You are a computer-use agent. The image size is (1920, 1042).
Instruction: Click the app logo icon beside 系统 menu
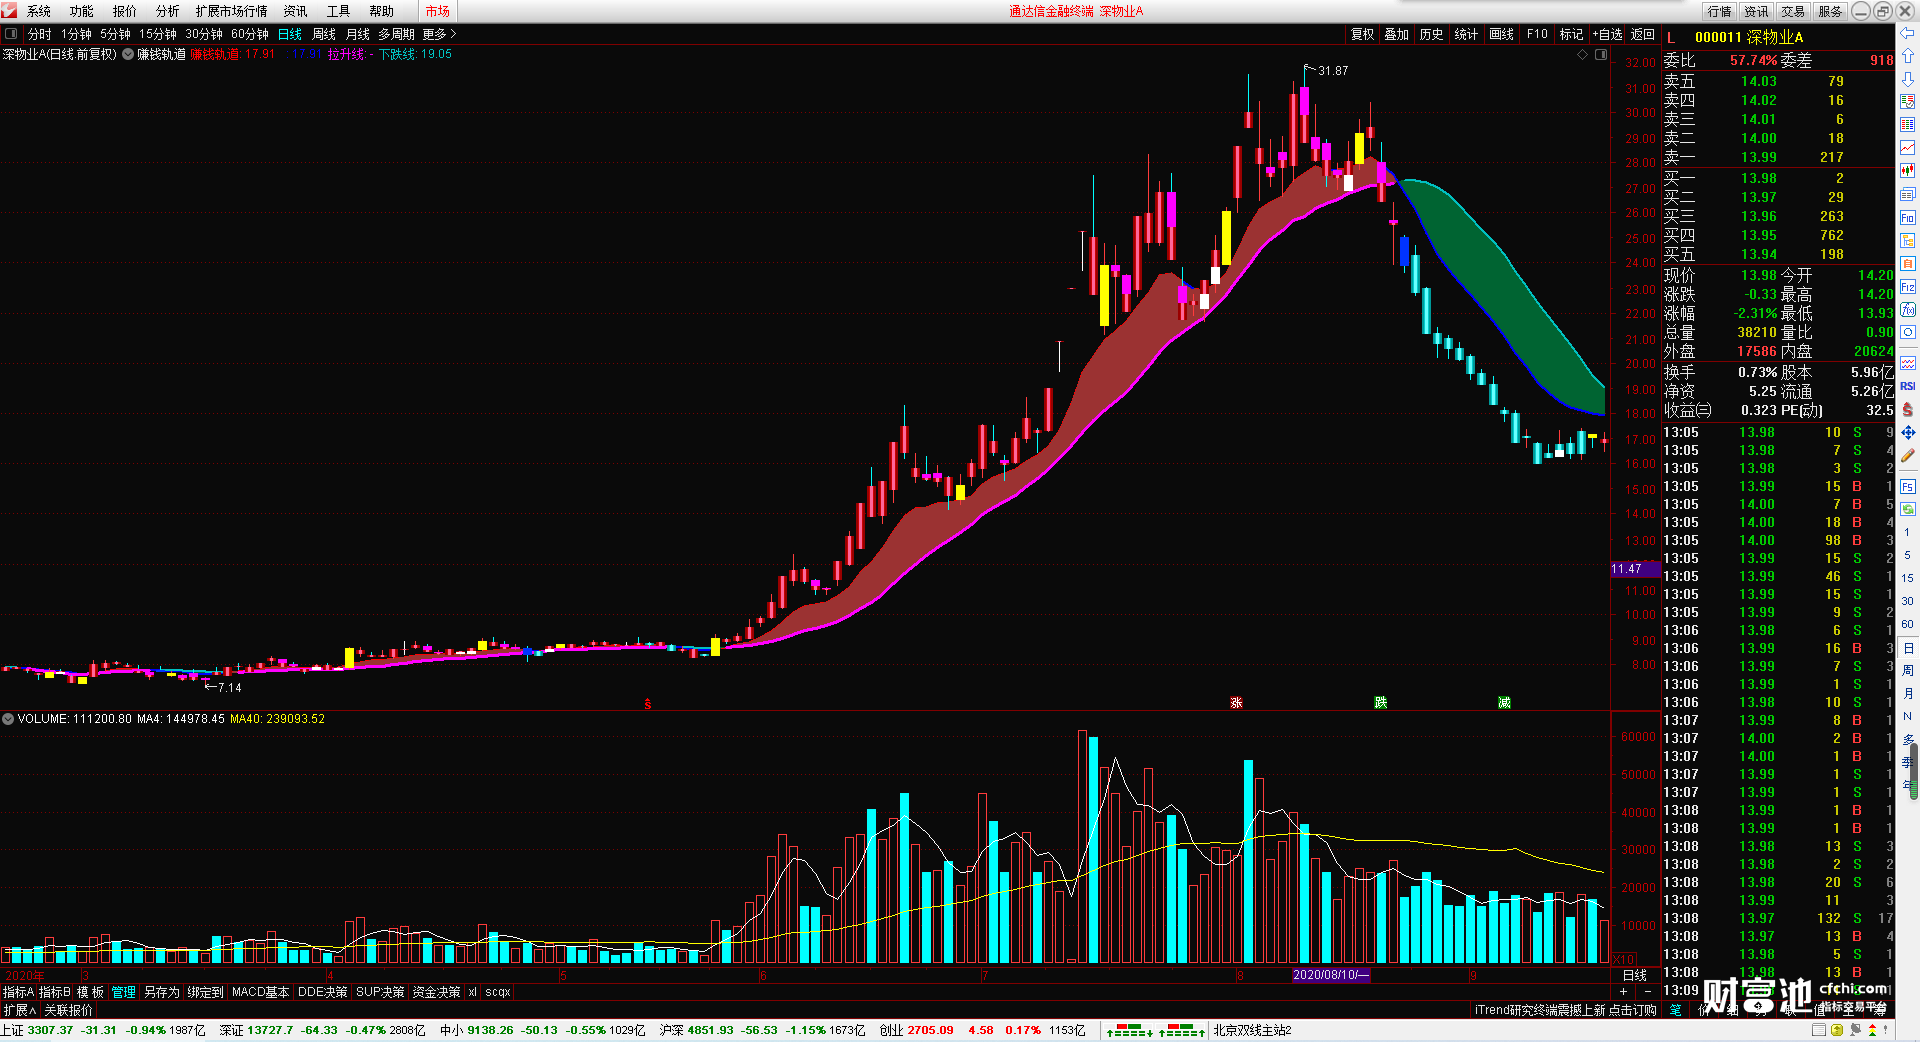pos(10,11)
